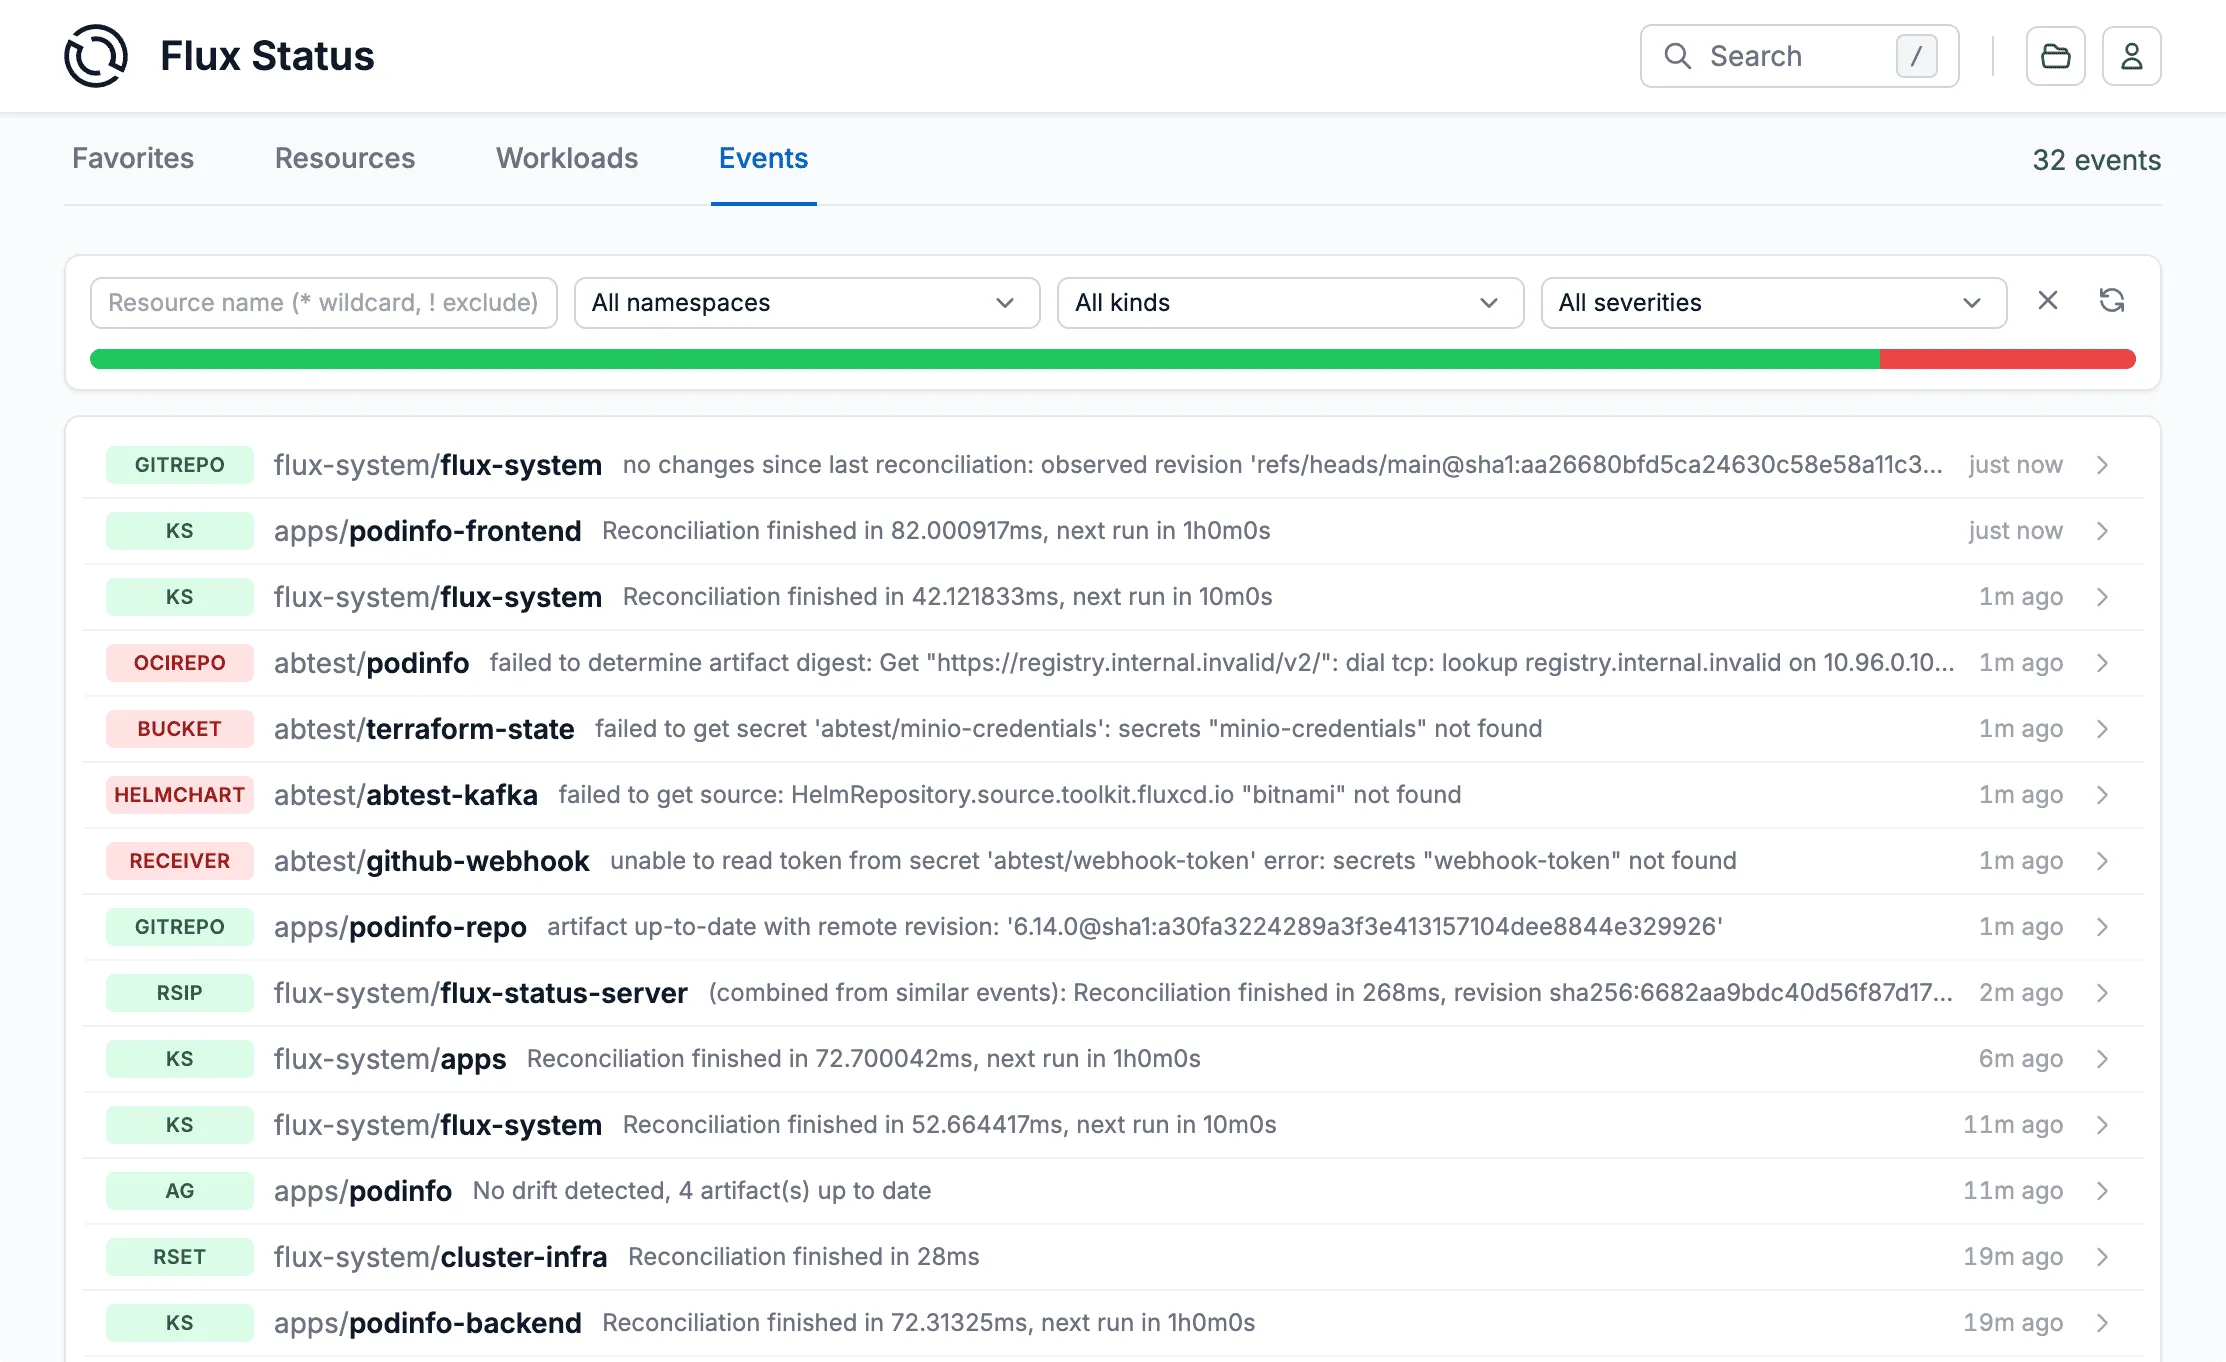This screenshot has height=1362, width=2226.
Task: Click the GITREPO badge for podinfo-repo
Action: tap(180, 927)
